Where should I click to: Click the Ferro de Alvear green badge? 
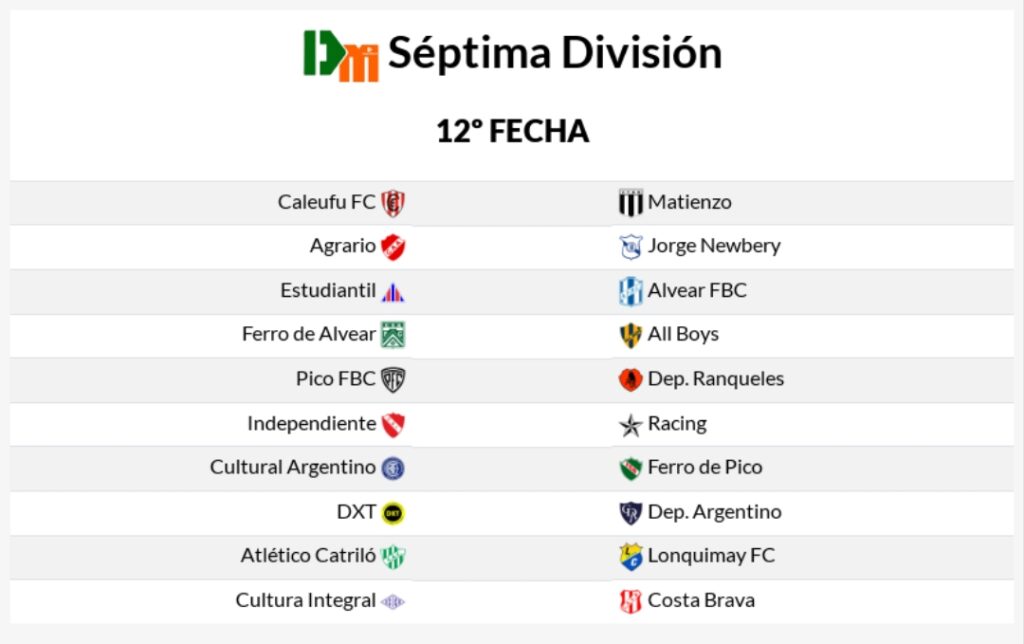[x=393, y=335]
